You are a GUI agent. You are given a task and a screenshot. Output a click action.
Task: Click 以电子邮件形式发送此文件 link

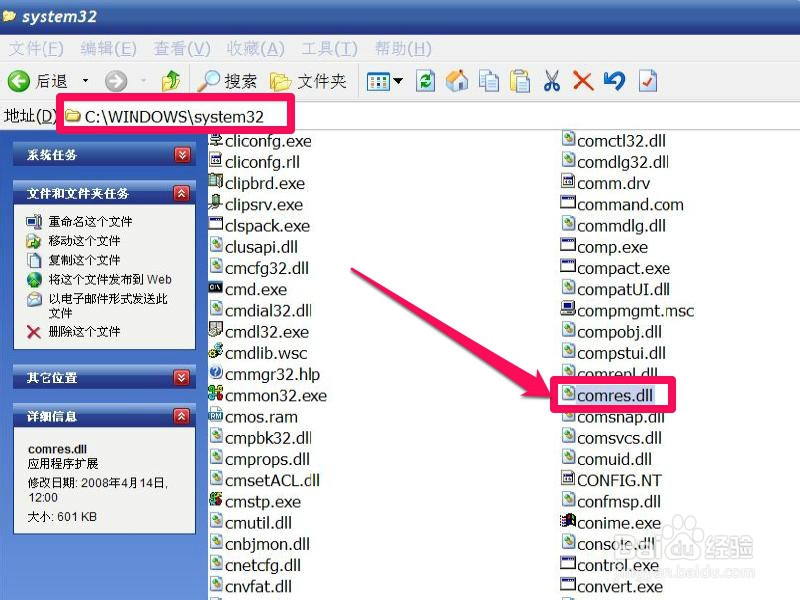coord(108,306)
